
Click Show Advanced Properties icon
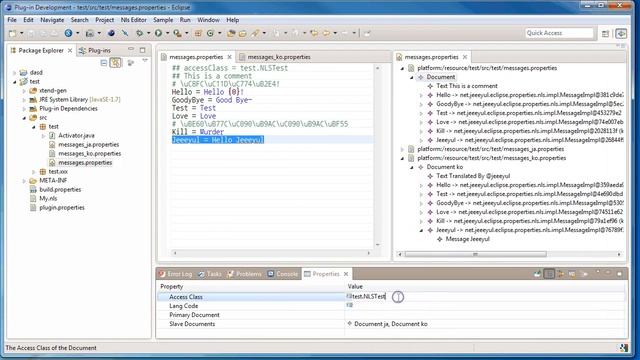(x=561, y=274)
